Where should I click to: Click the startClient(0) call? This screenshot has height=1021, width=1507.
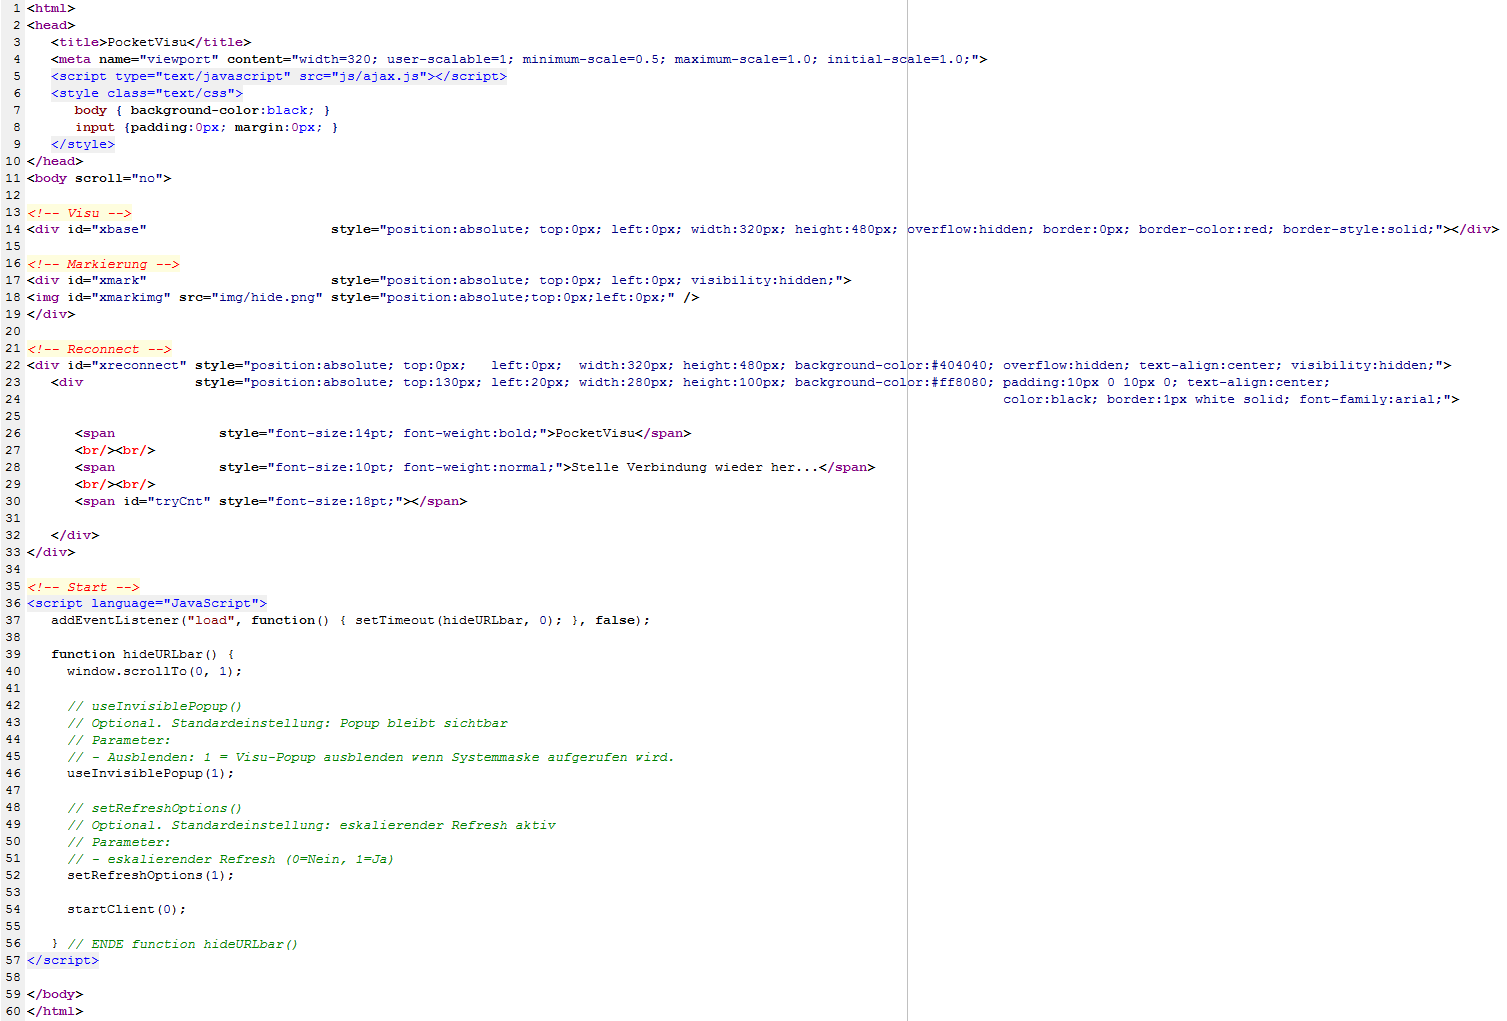[x=120, y=908]
